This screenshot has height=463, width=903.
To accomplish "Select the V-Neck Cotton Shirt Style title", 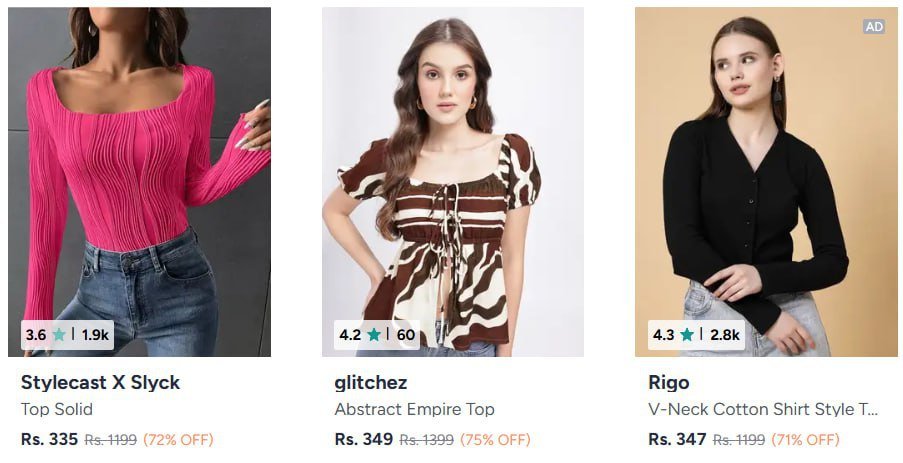I will pyautogui.click(x=763, y=409).
